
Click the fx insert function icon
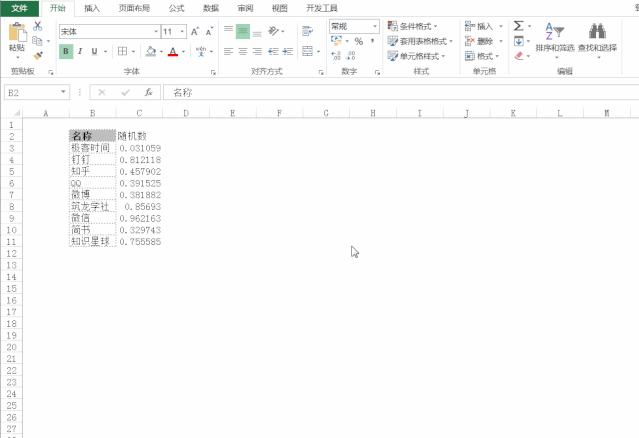149,92
